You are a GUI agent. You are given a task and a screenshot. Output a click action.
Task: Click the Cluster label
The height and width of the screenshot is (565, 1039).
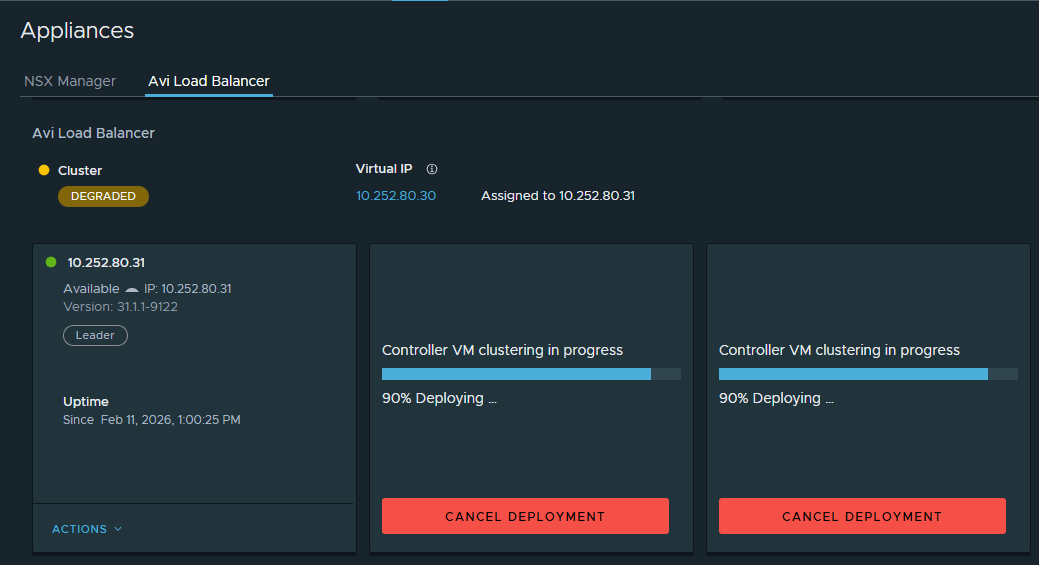click(80, 170)
